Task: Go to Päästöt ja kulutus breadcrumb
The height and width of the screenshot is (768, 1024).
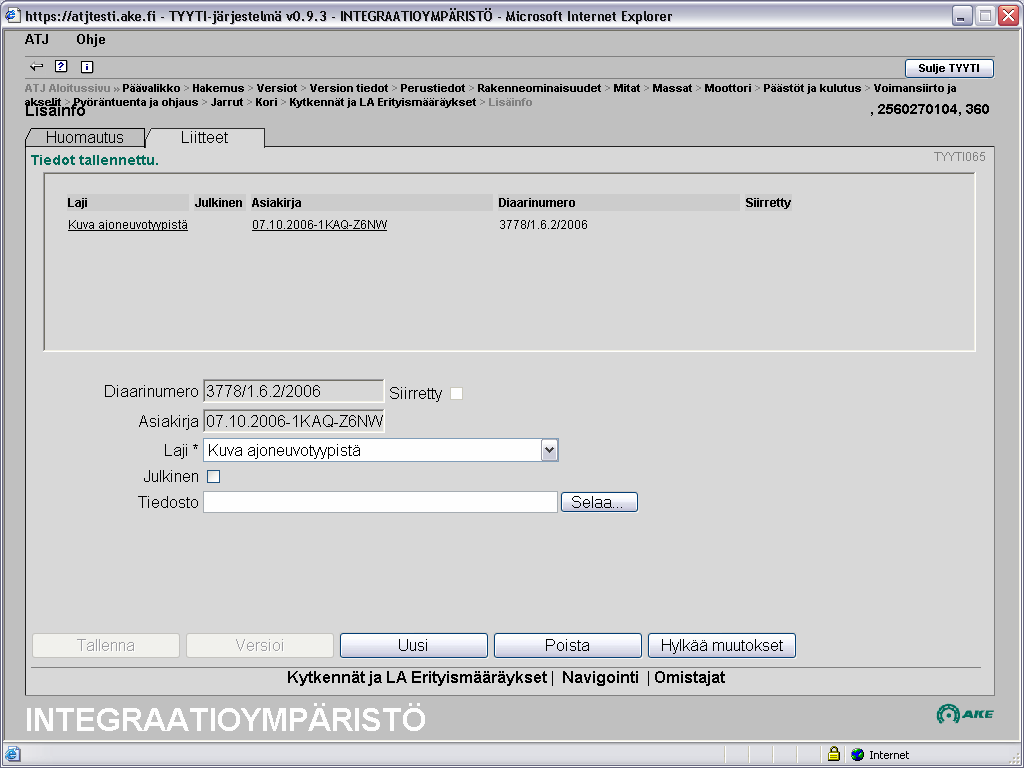Action: 812,88
